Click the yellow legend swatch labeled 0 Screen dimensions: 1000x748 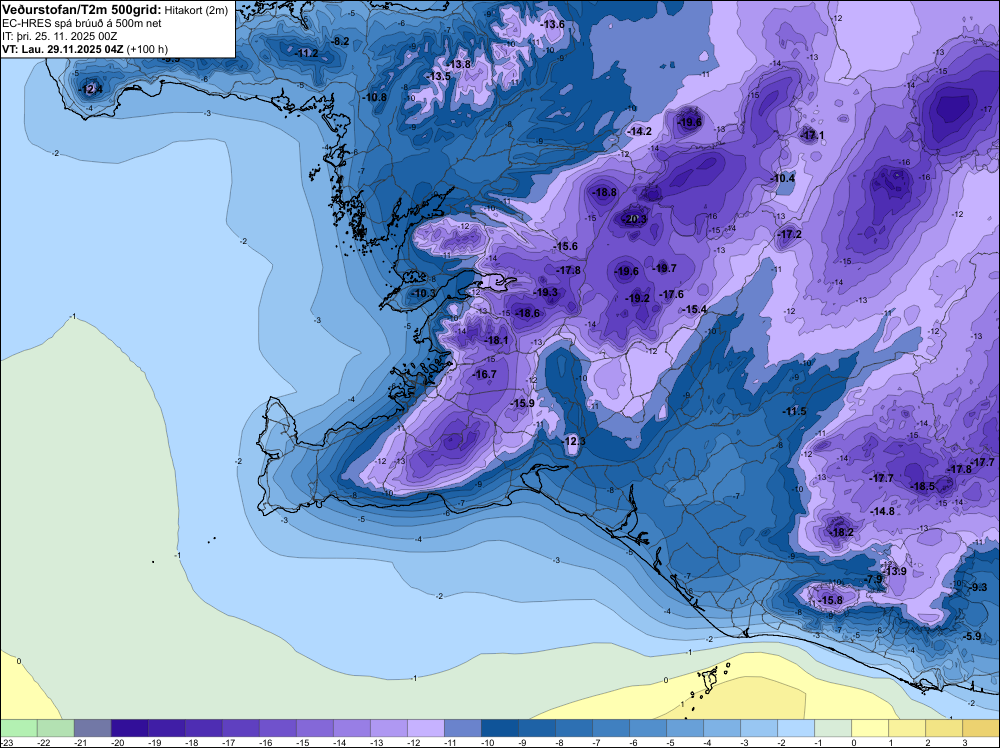(869, 728)
